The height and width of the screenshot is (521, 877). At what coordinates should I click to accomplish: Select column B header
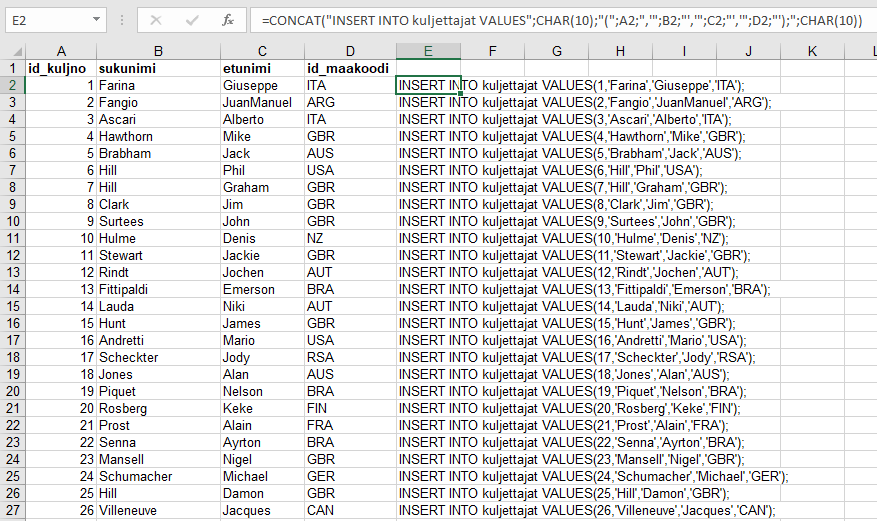(158, 51)
